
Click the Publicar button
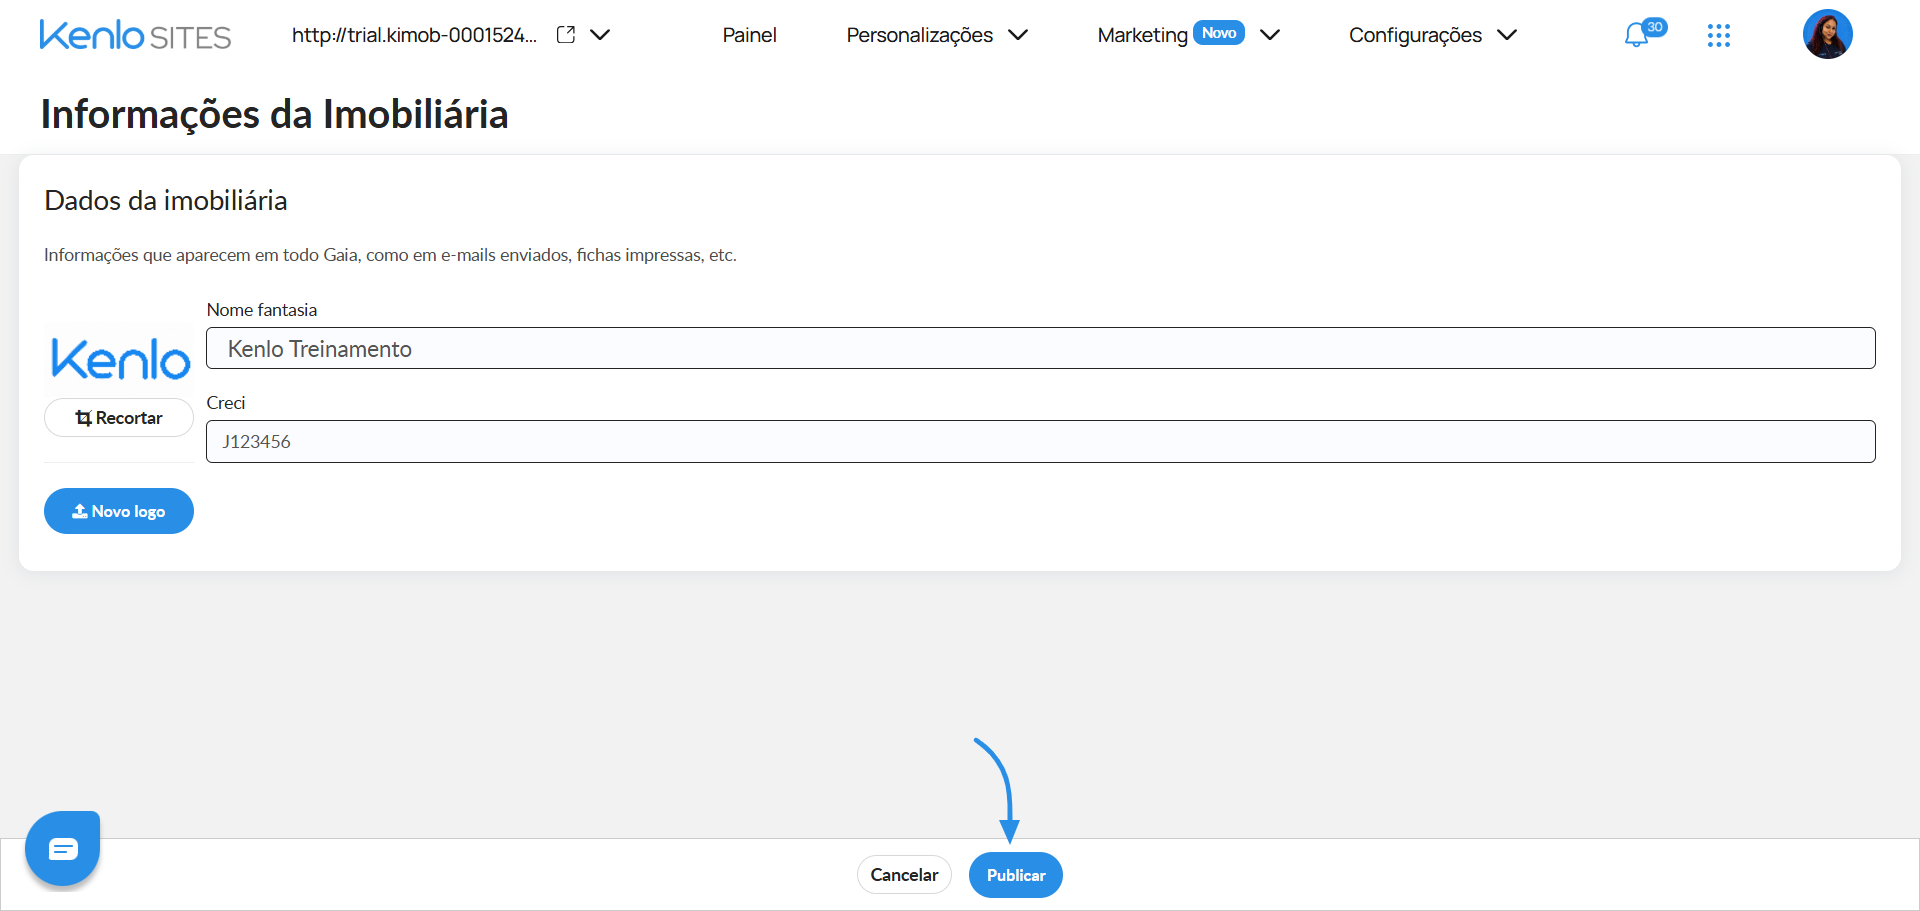pyautogui.click(x=1016, y=875)
